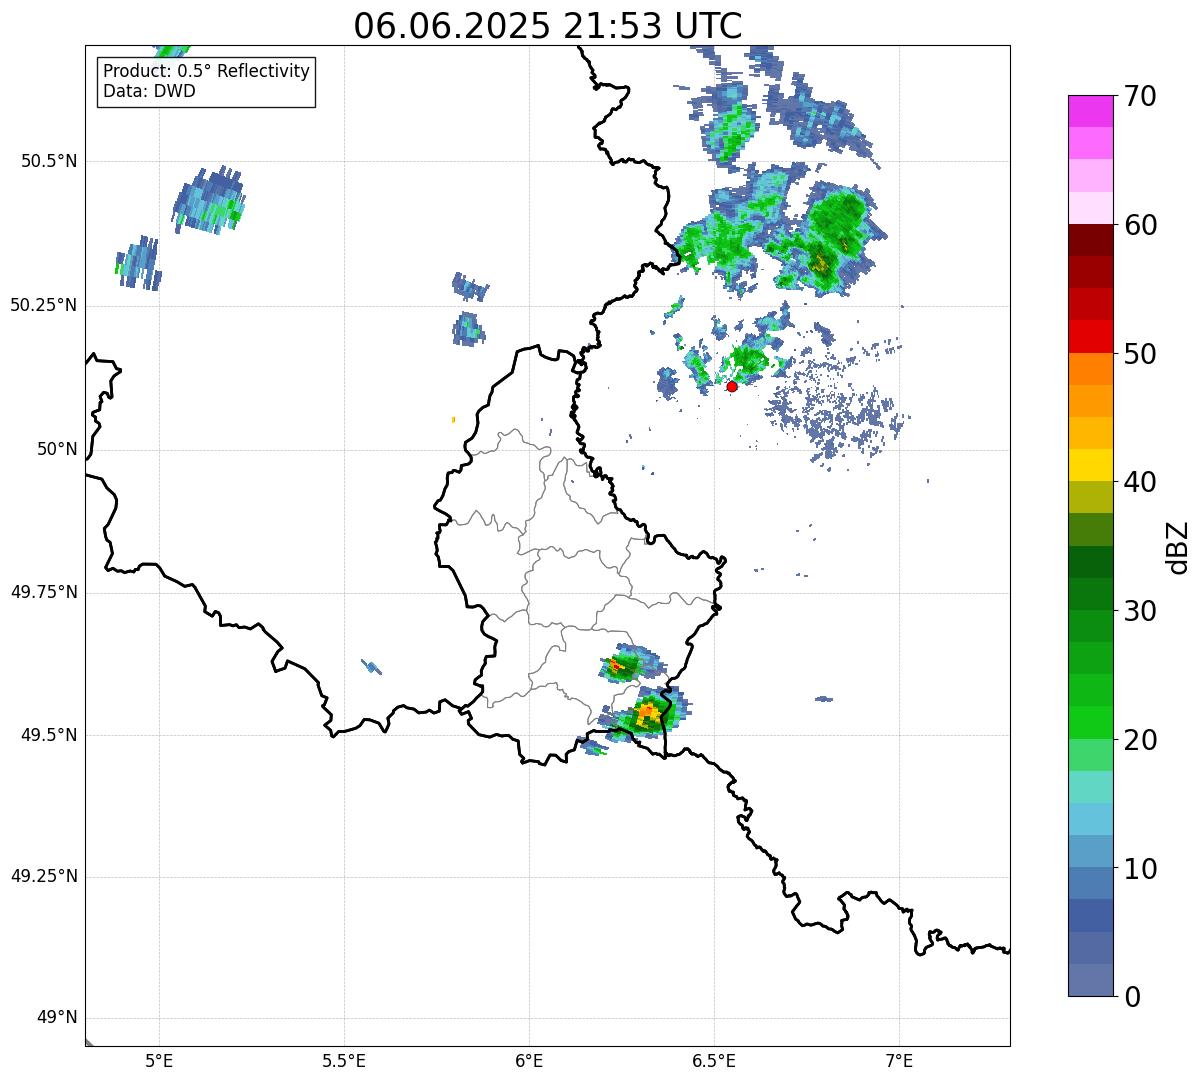Screen dimensions: 1202x1081
Task: Click the yellow colorbar segment above 40
Action: pyautogui.click(x=1090, y=465)
